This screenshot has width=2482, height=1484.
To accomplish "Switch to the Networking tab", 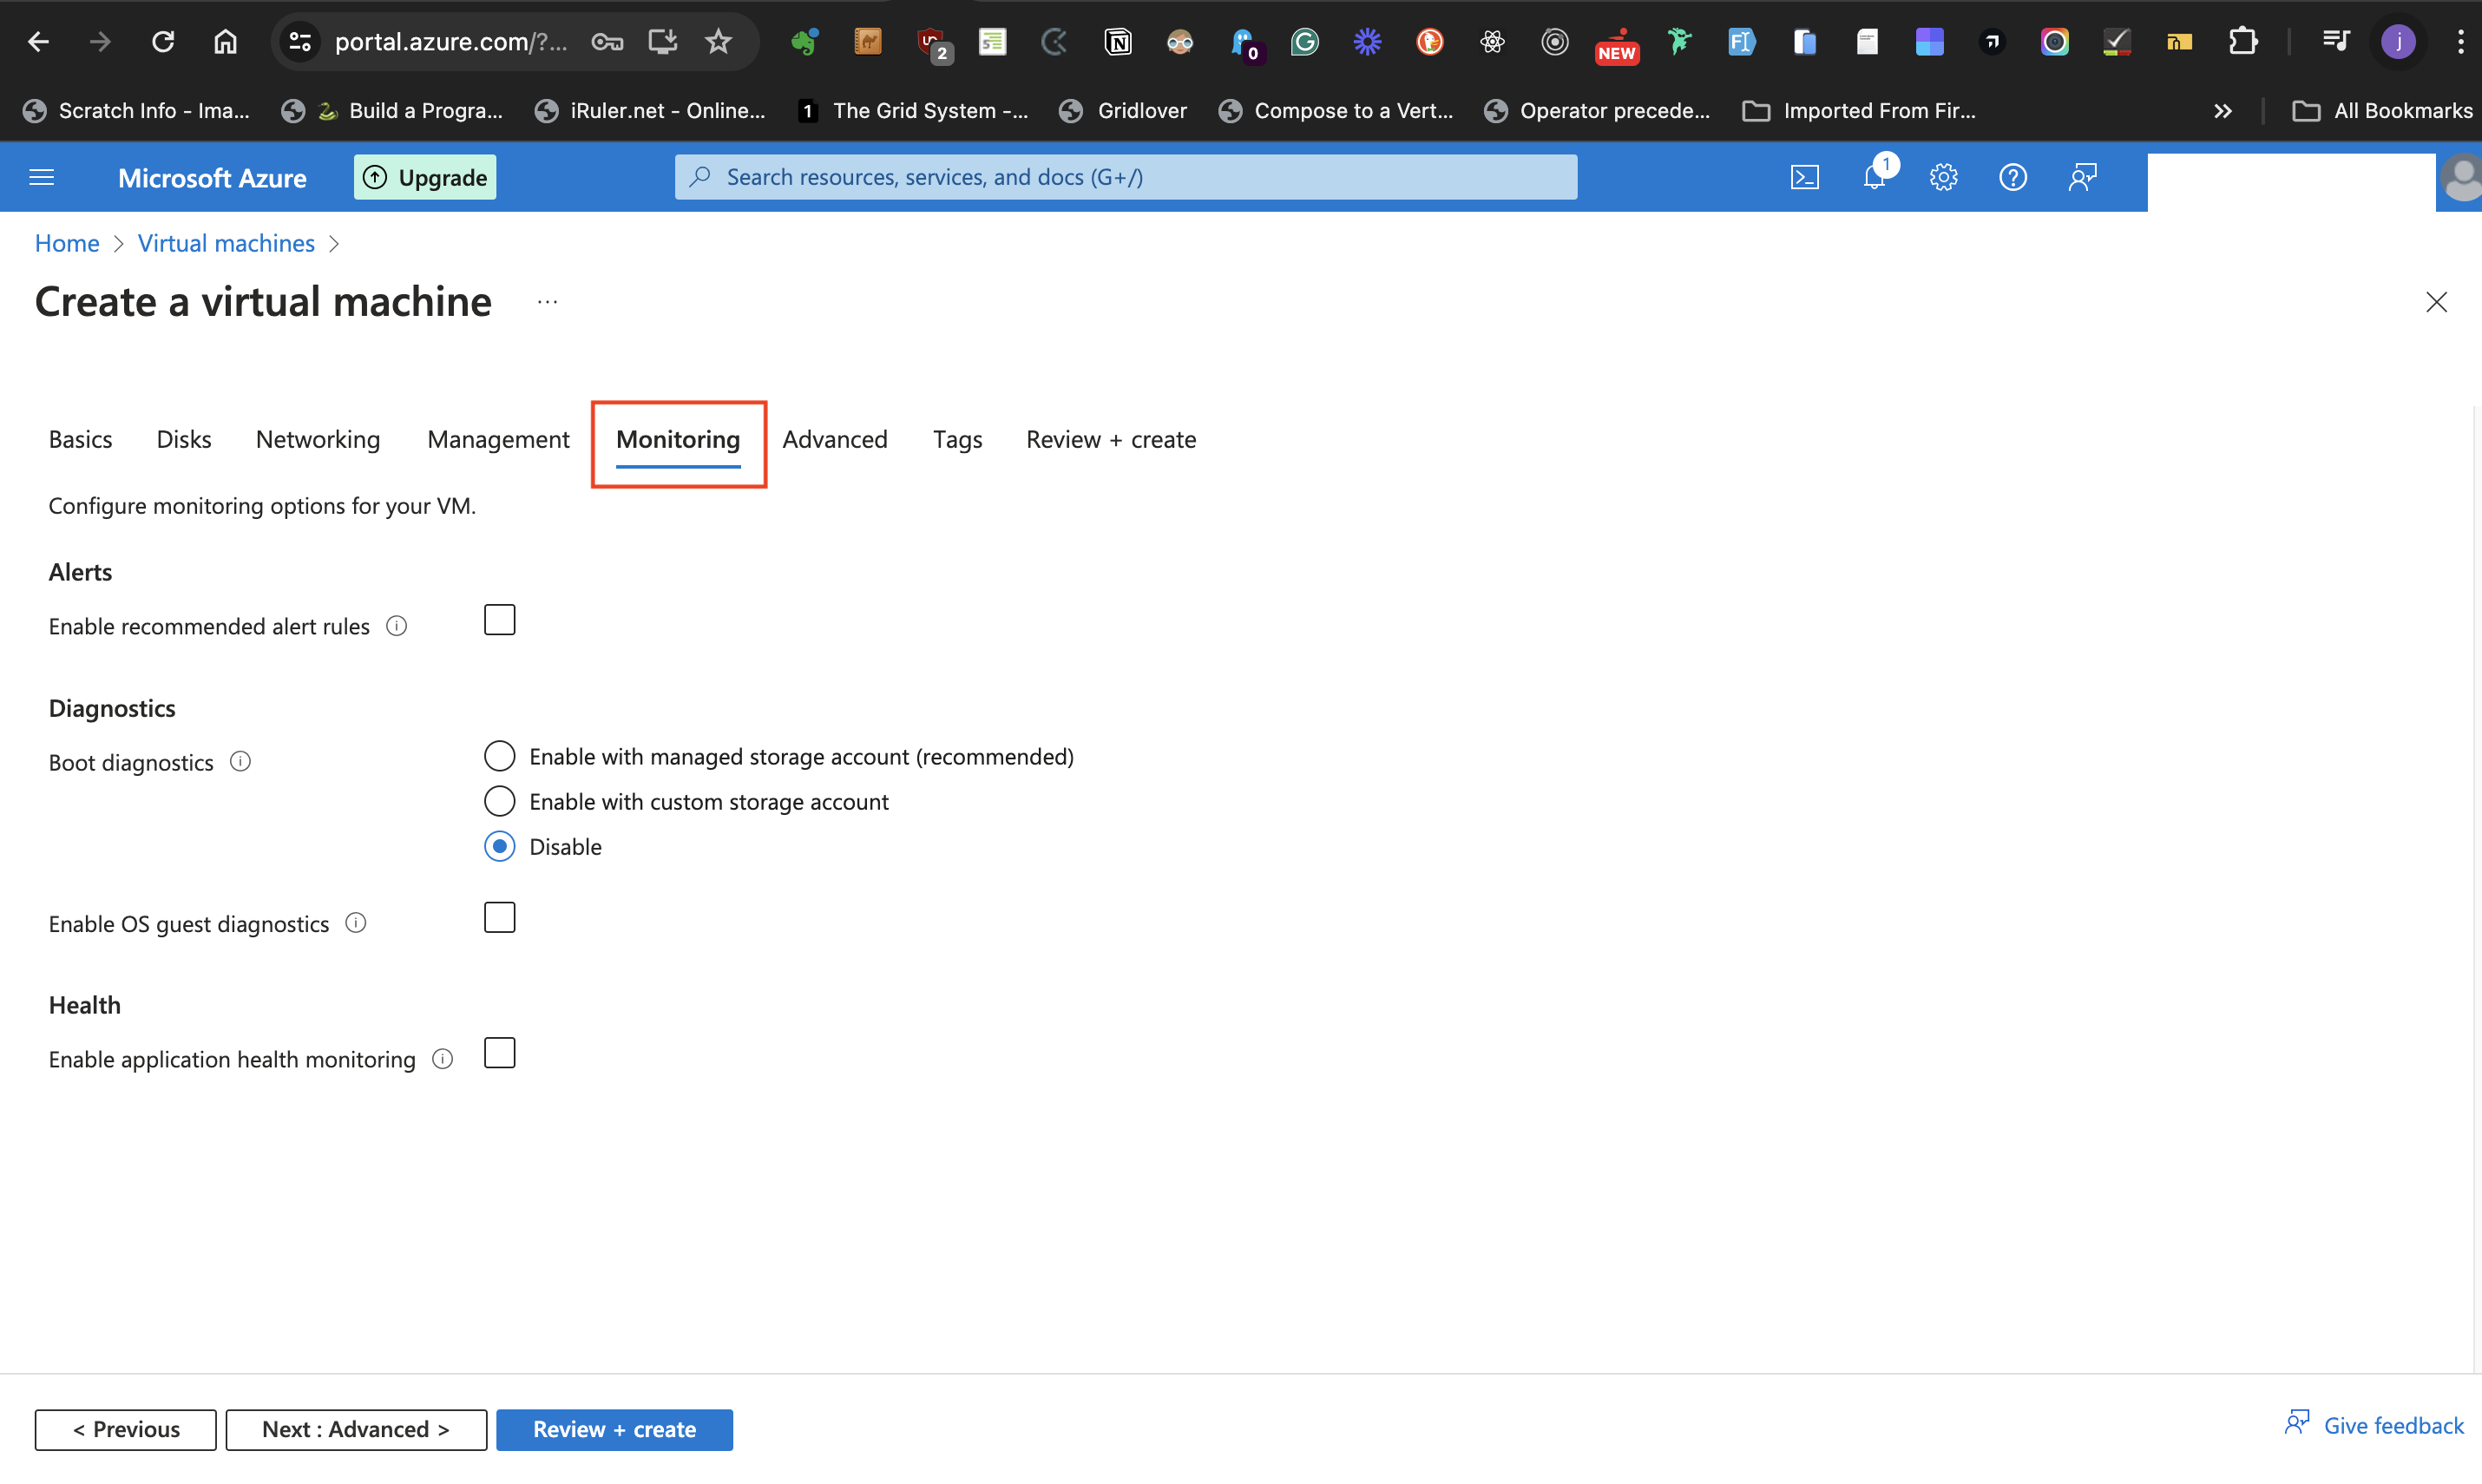I will (x=317, y=439).
